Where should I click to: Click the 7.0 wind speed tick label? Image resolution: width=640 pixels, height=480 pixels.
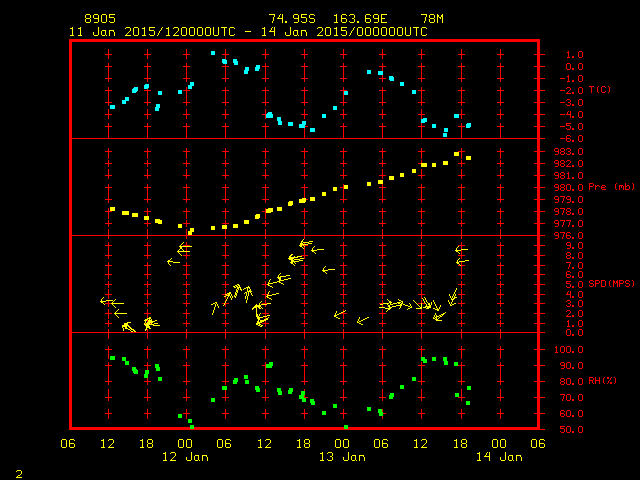(x=574, y=266)
